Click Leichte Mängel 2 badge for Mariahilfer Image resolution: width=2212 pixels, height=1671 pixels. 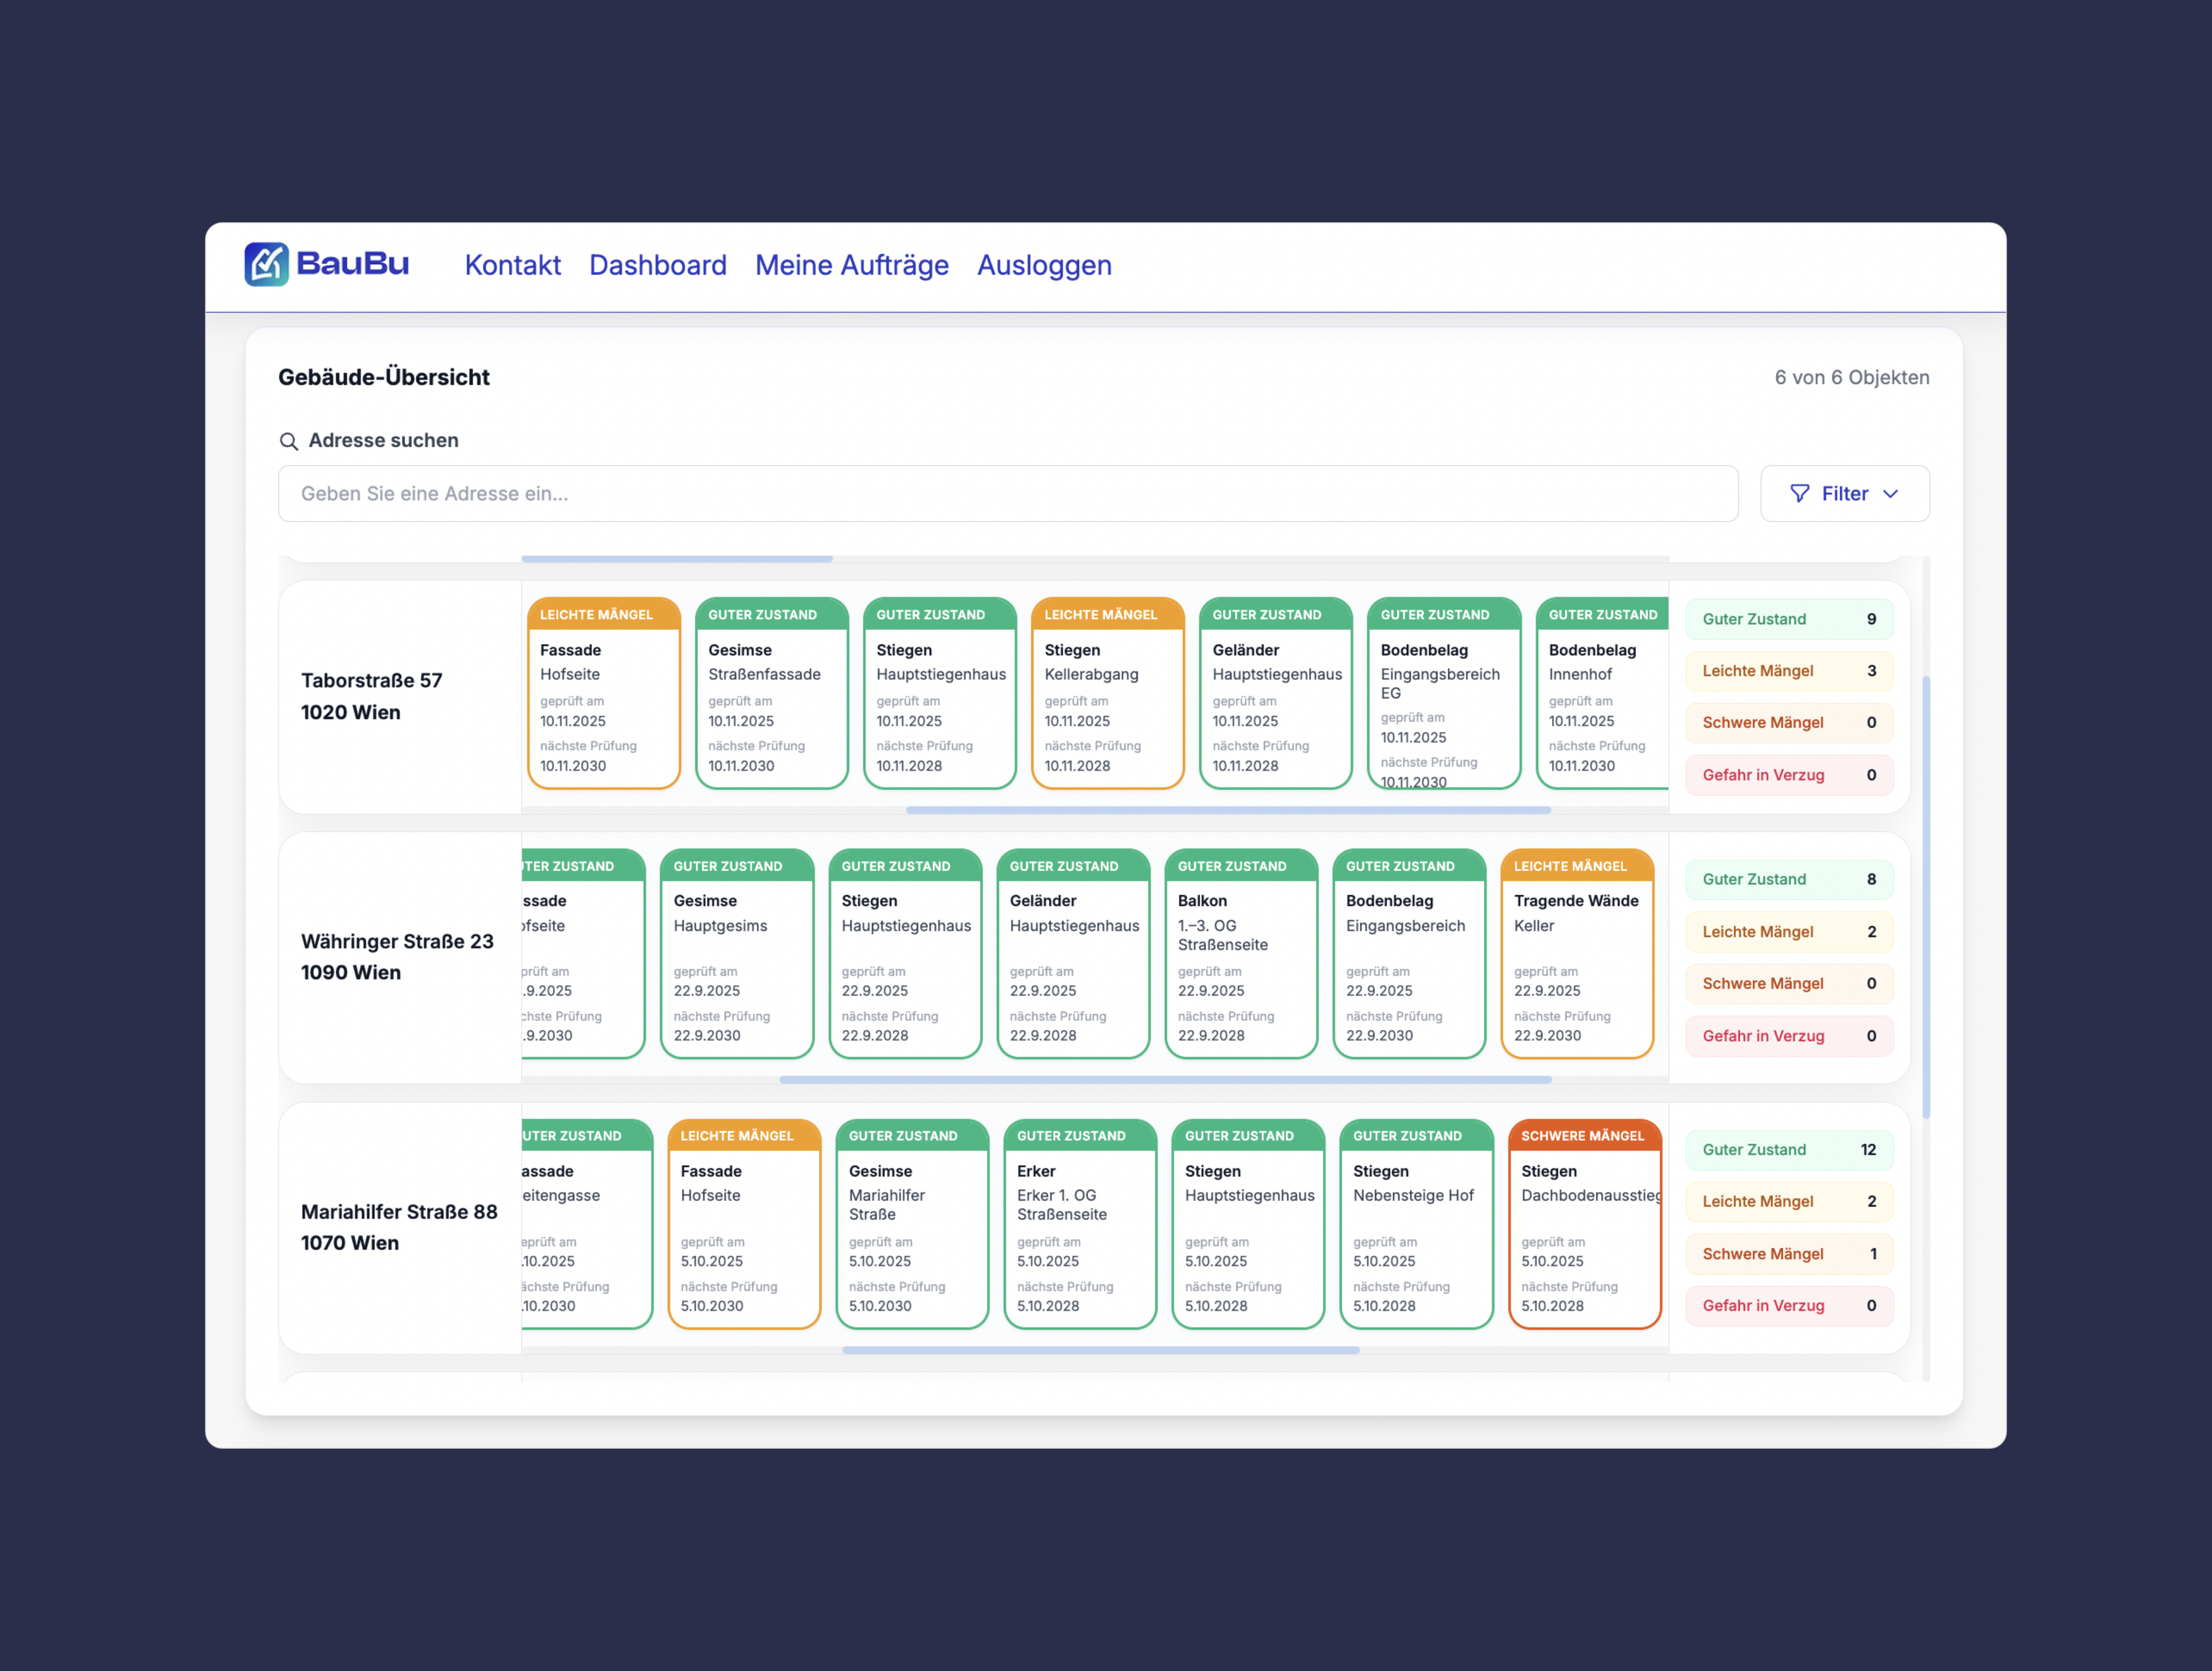pyautogui.click(x=1789, y=1202)
